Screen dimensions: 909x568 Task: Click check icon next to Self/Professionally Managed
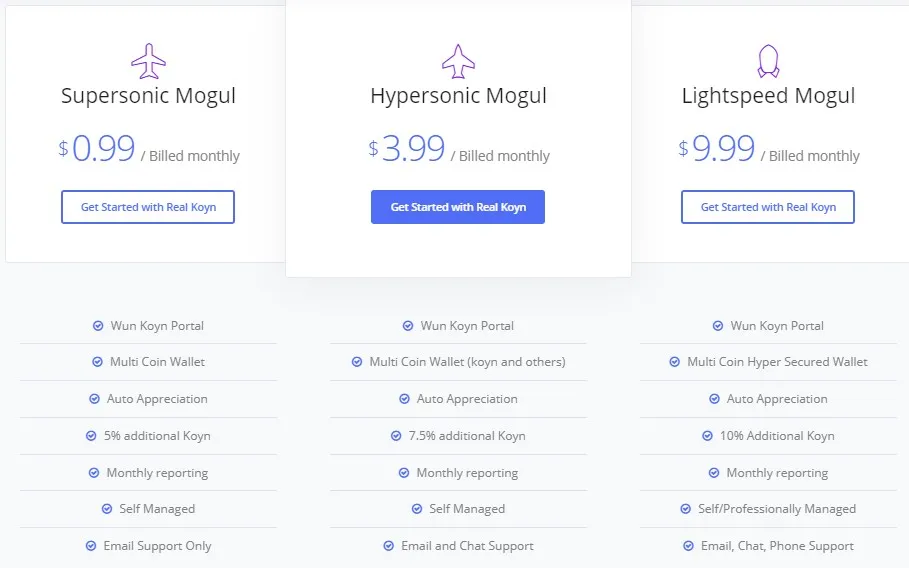coord(685,509)
